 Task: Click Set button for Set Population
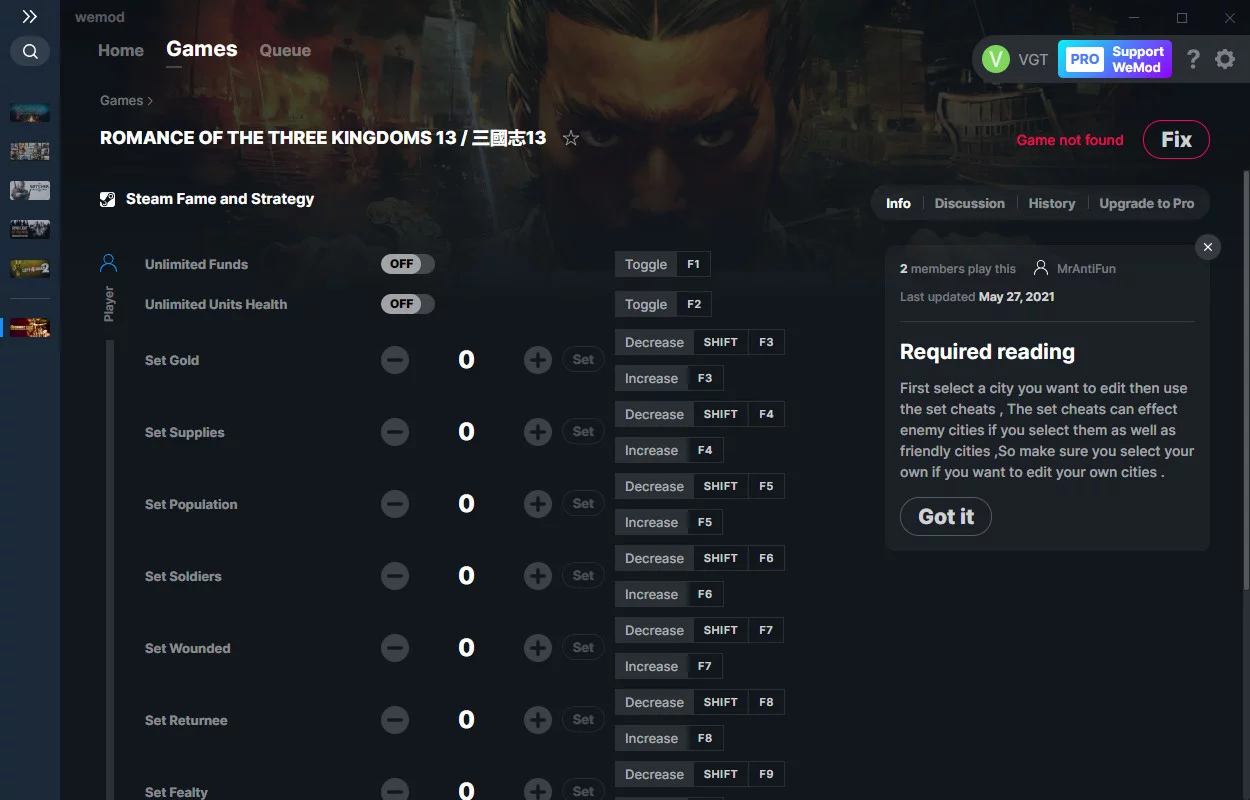click(583, 504)
